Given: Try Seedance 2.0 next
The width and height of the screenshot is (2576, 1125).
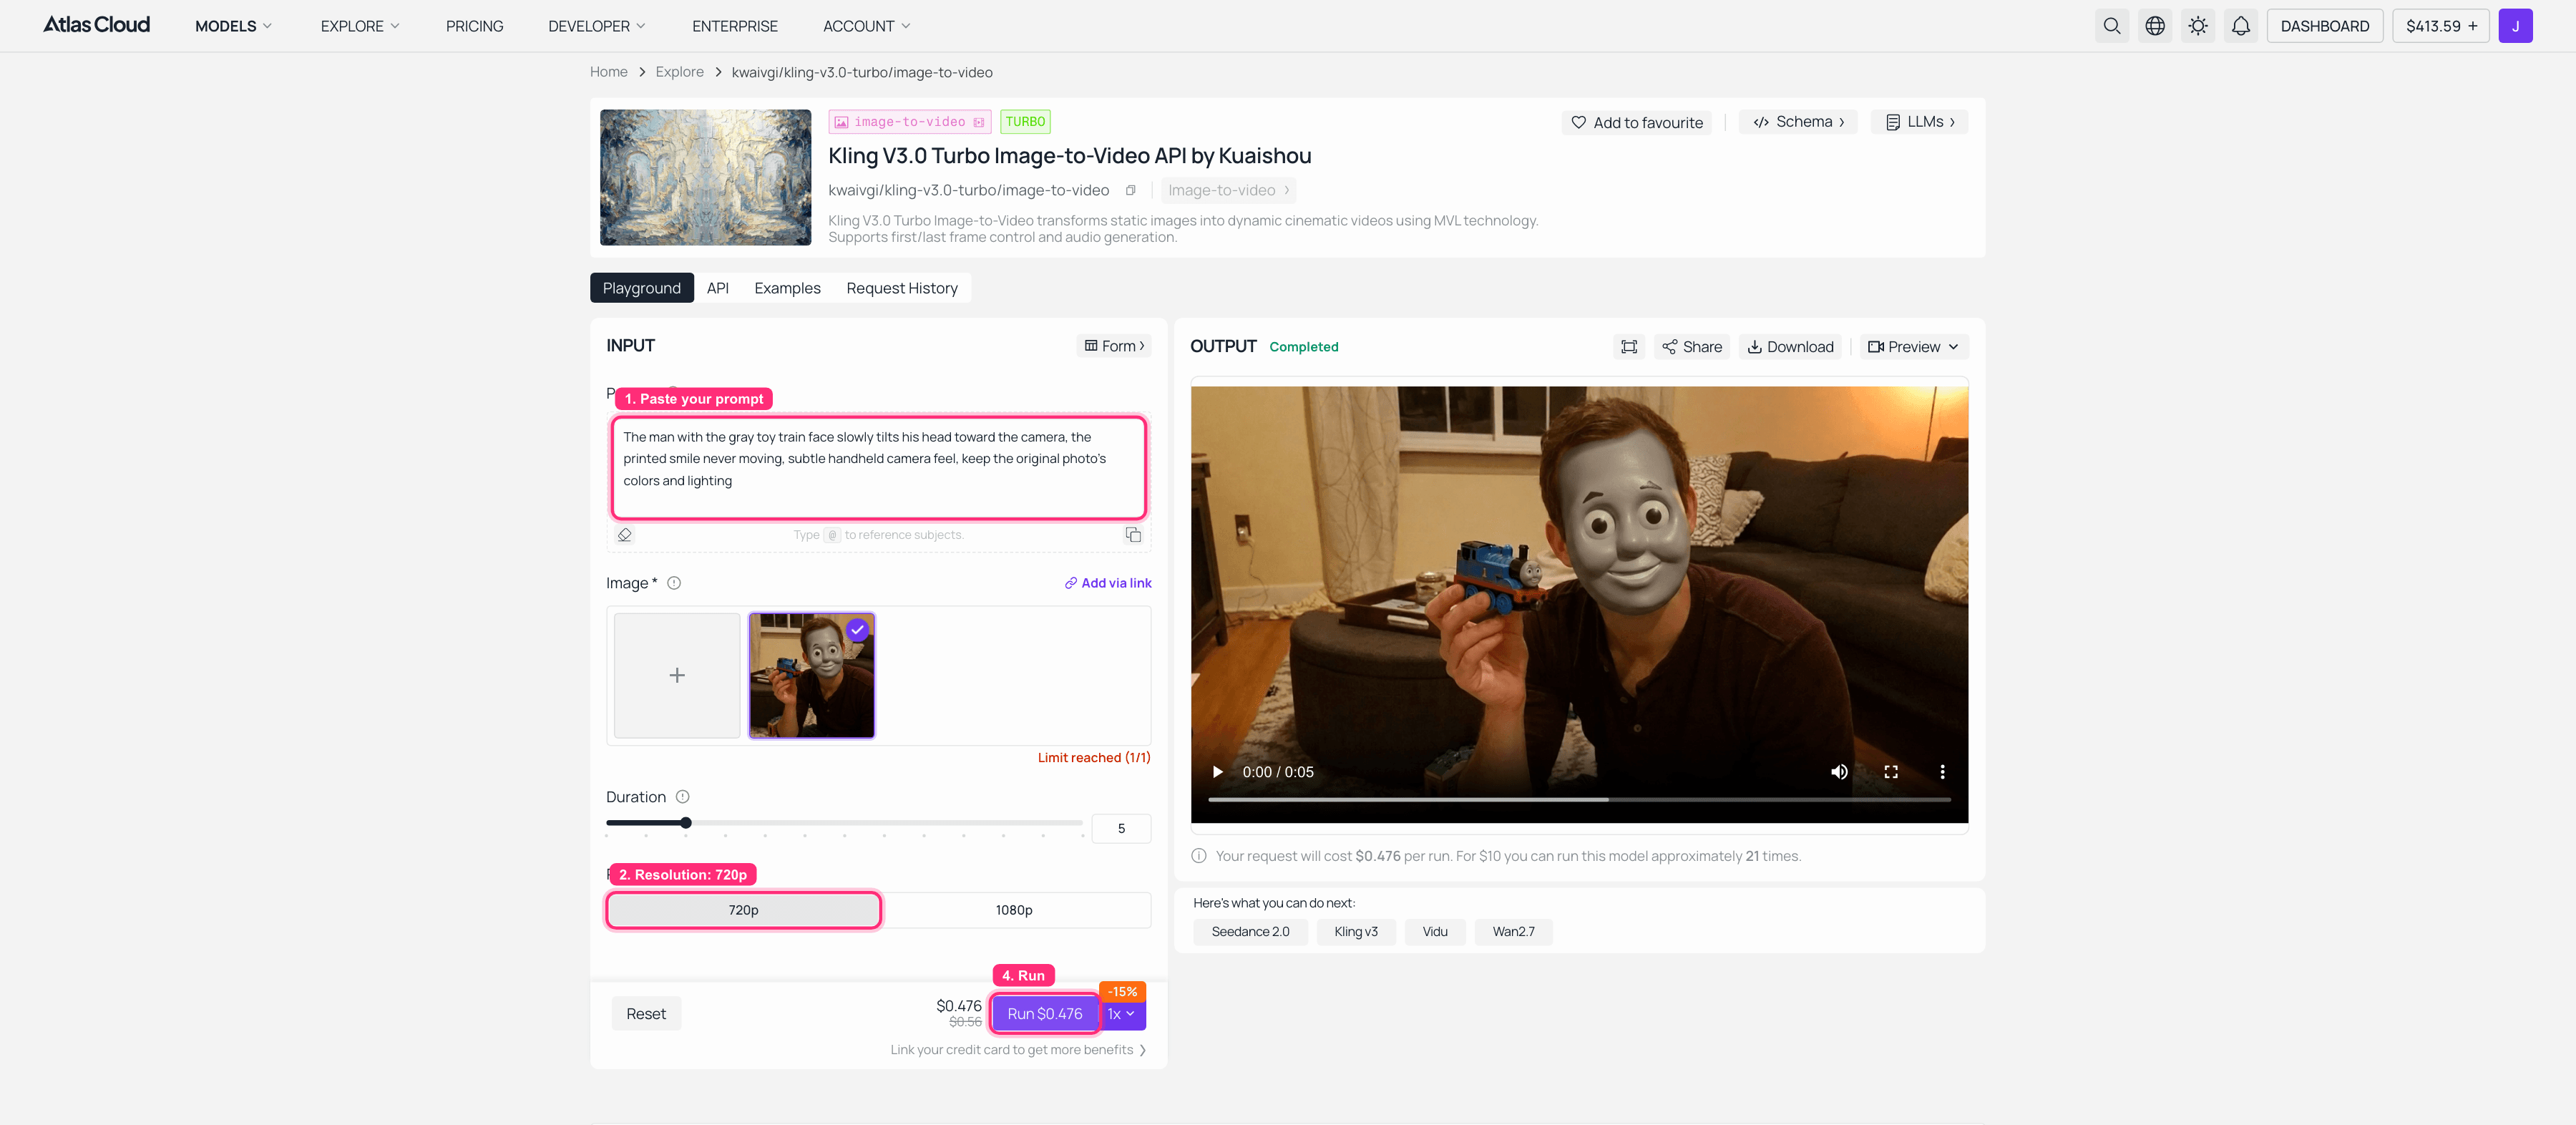Looking at the screenshot, I should [1250, 932].
